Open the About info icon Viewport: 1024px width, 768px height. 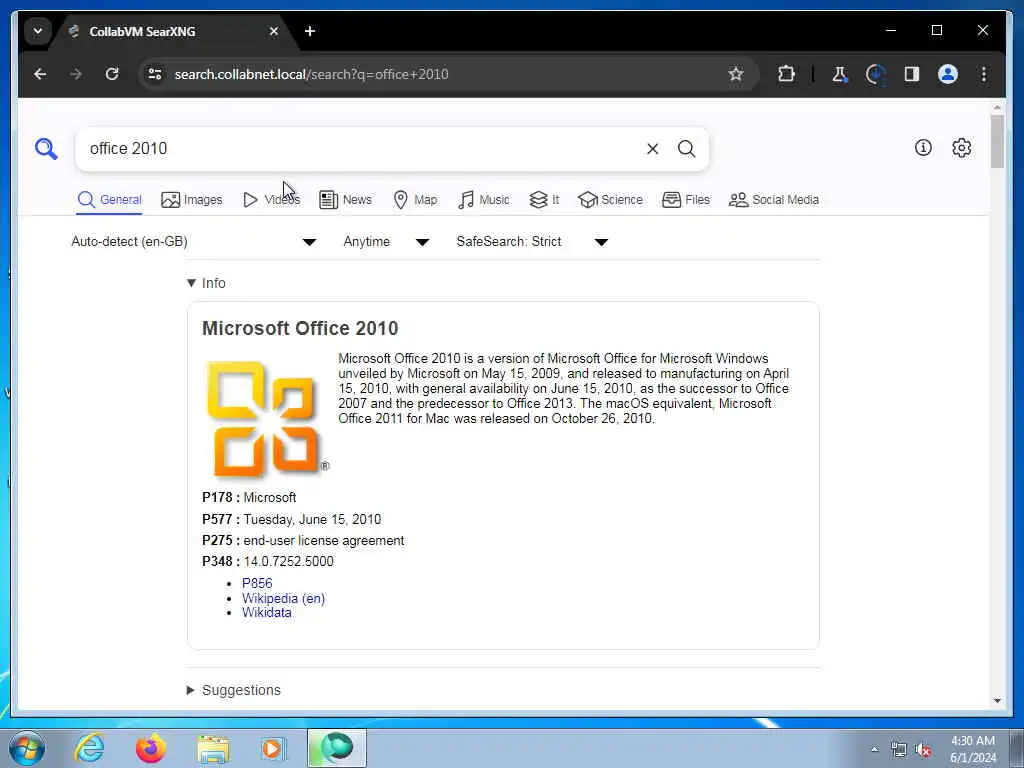click(x=923, y=148)
